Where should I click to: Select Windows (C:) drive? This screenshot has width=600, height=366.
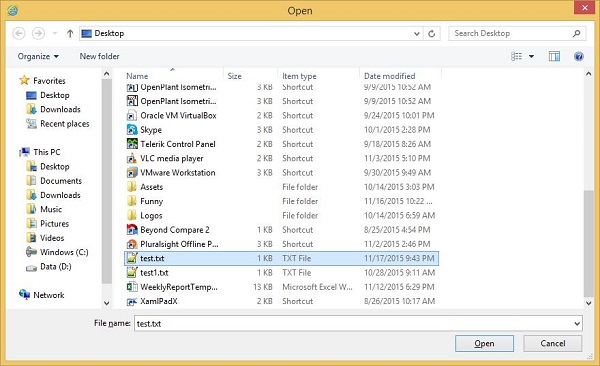pyautogui.click(x=57, y=252)
